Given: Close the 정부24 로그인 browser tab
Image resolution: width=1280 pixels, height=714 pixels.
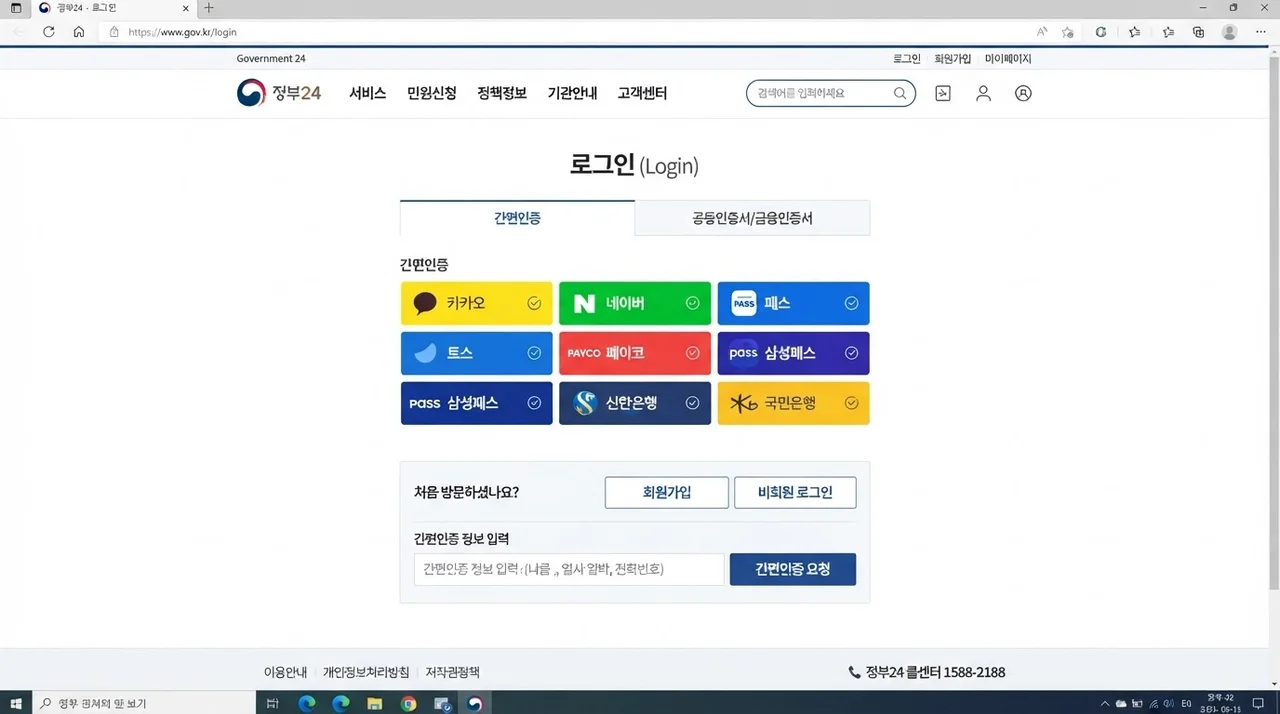Looking at the screenshot, I should 185,8.
